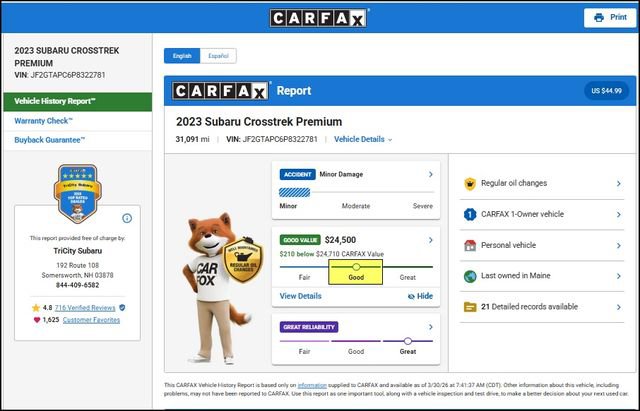Click the View Details link

pyautogui.click(x=301, y=296)
